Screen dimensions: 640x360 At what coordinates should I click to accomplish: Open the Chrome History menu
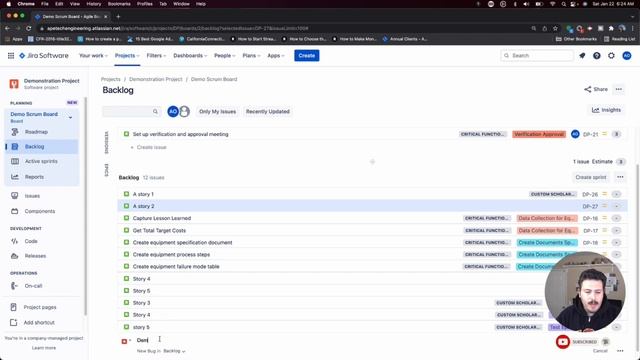pos(93,4)
